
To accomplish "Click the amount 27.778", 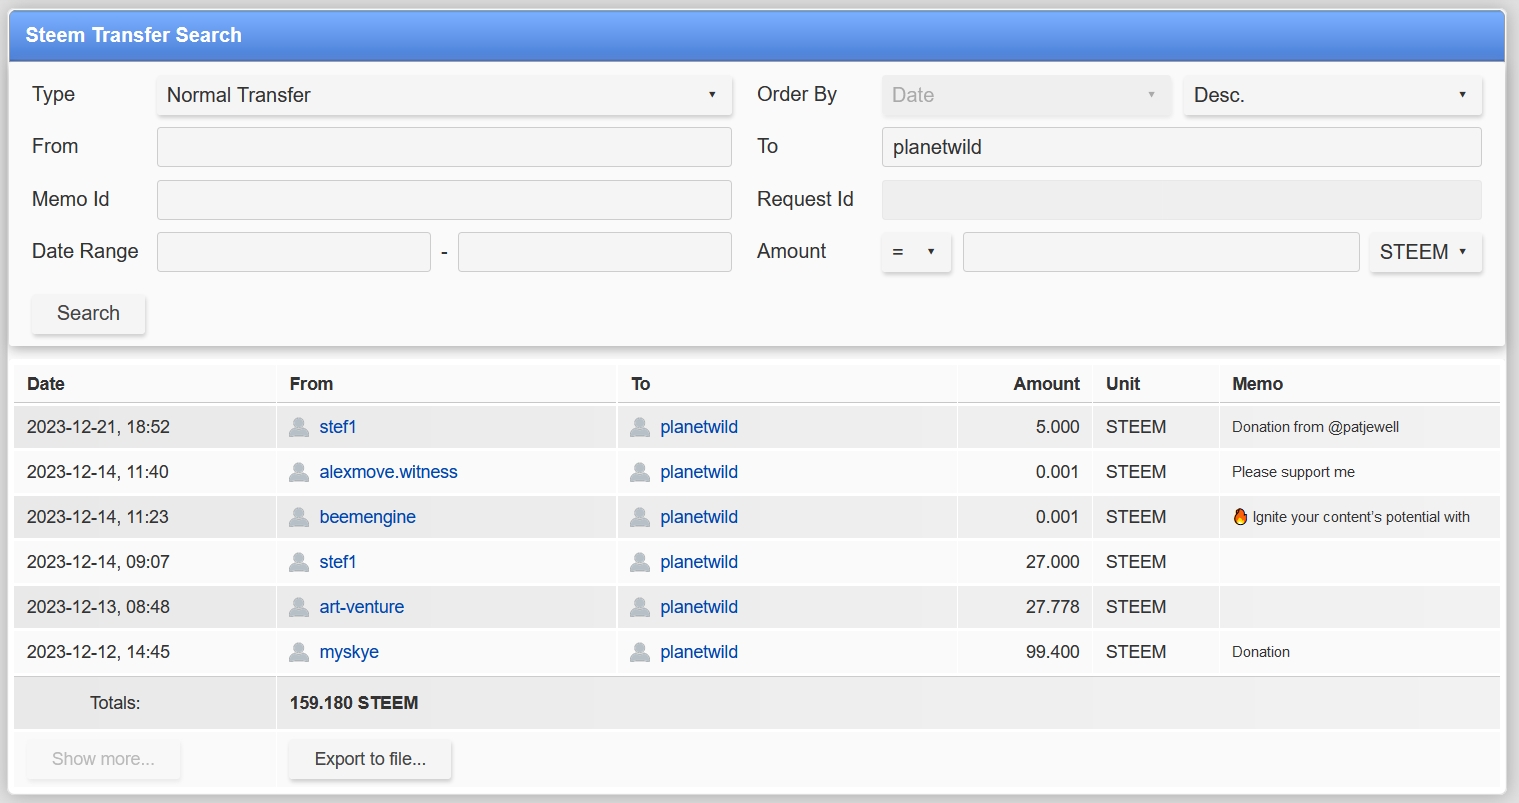I will pos(1052,607).
